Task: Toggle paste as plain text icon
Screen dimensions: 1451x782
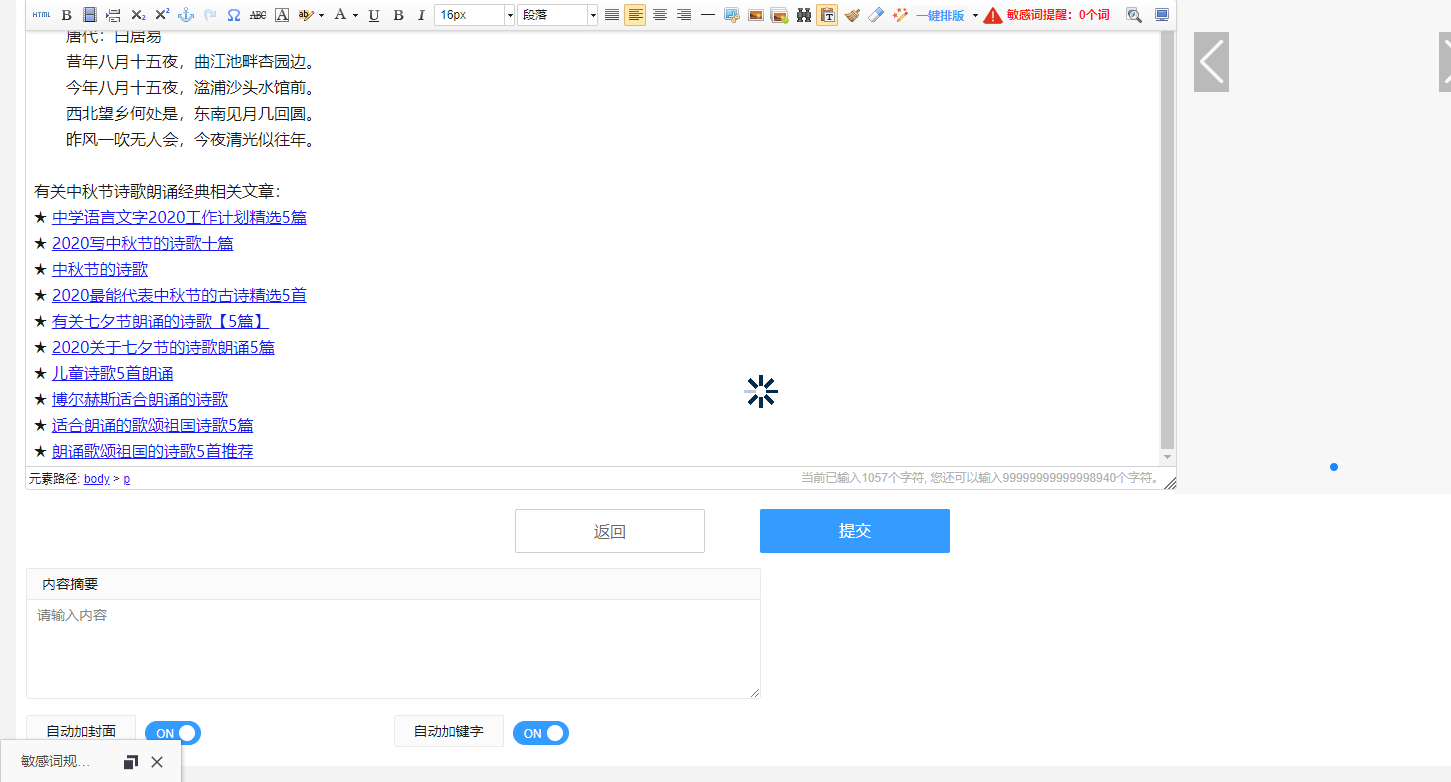Action: click(x=827, y=15)
